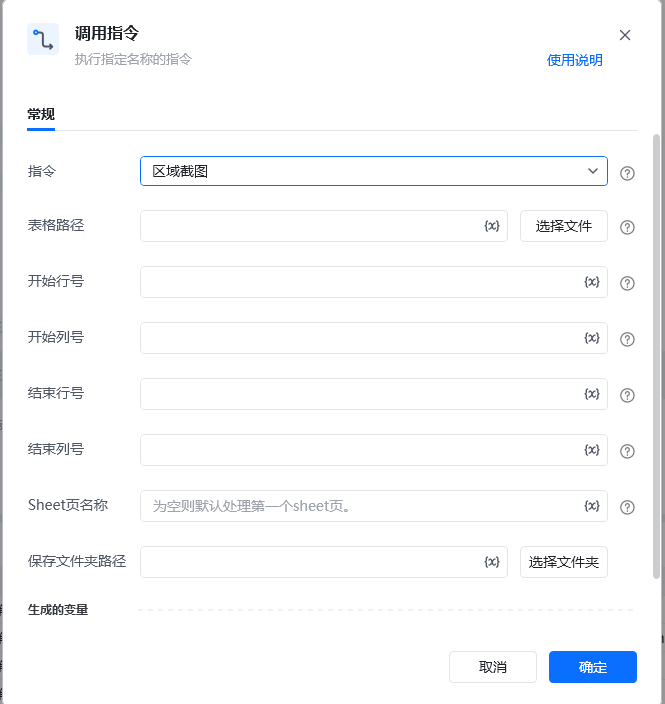The image size is (665, 704).
Task: Close the 调用指令 dialog
Action: (625, 35)
